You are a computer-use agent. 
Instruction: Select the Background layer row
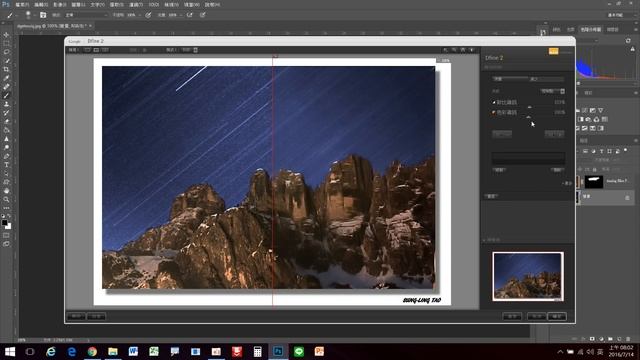[606, 198]
